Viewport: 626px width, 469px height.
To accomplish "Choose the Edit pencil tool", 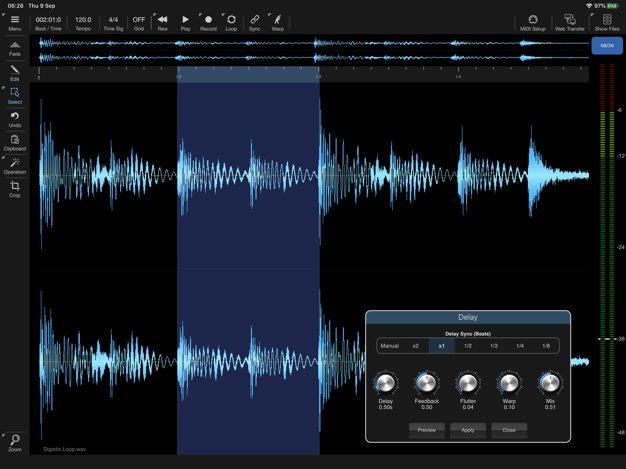I will (x=14, y=72).
